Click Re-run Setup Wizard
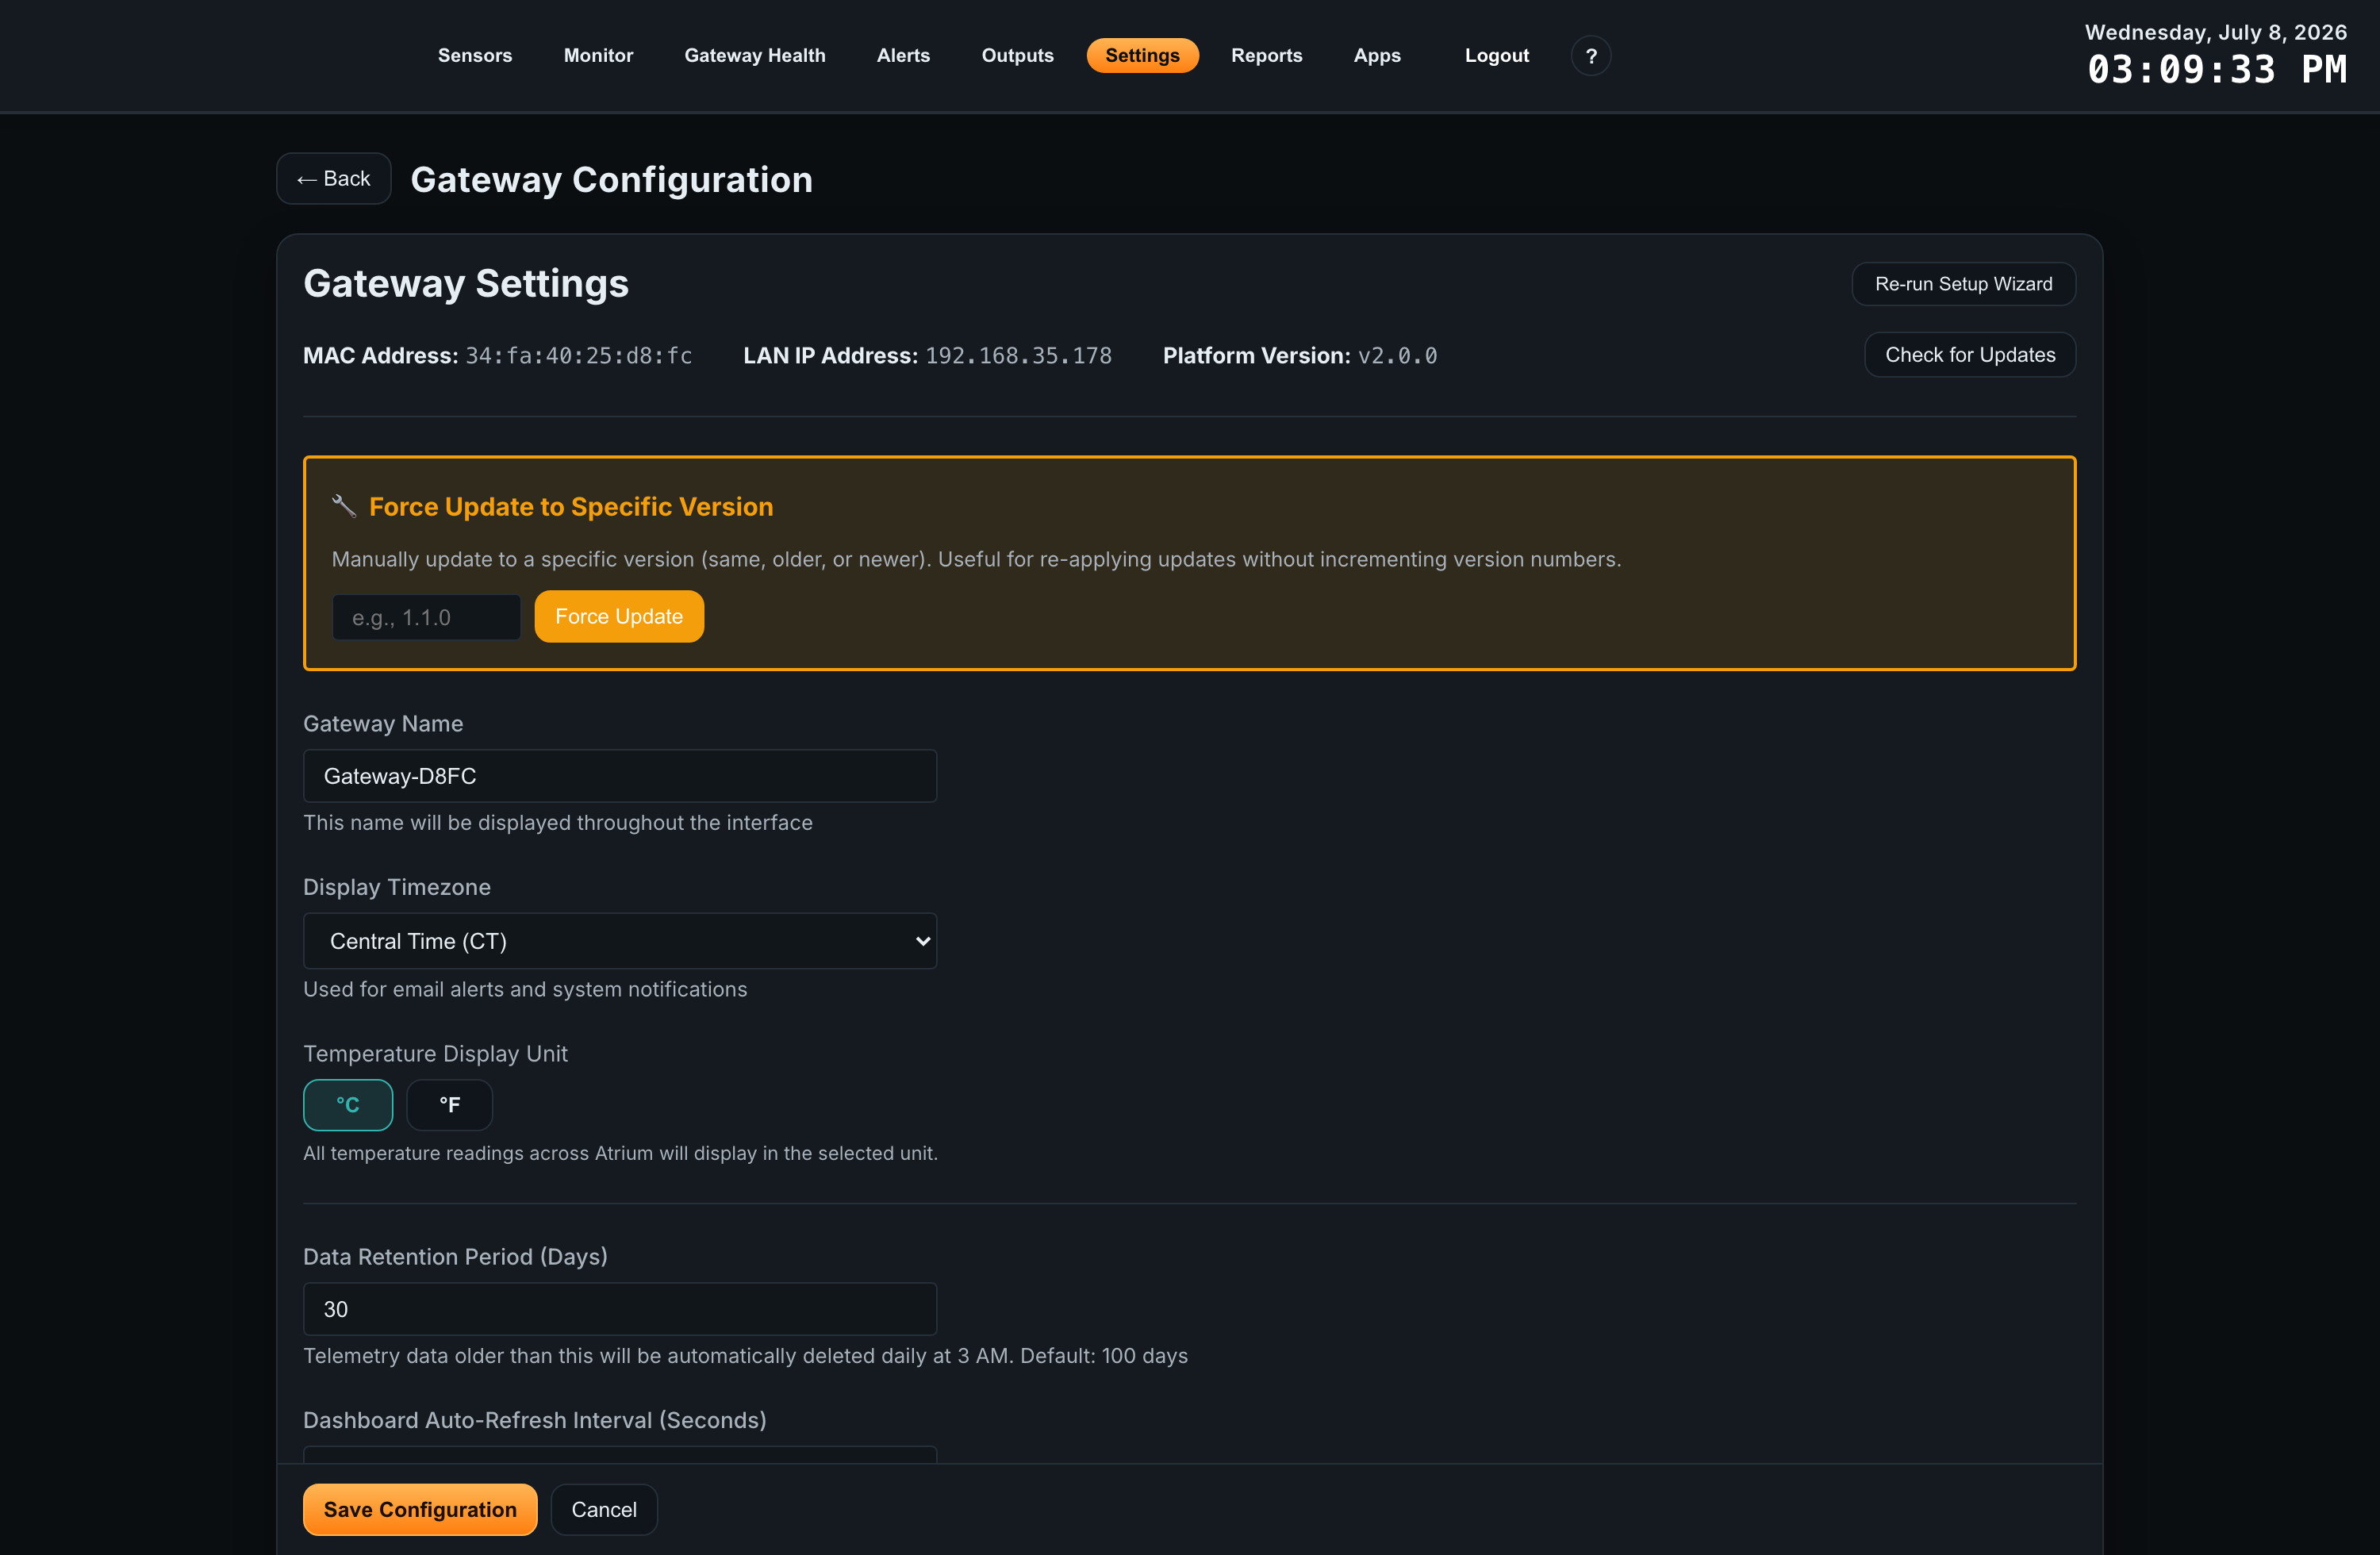 pos(1963,284)
